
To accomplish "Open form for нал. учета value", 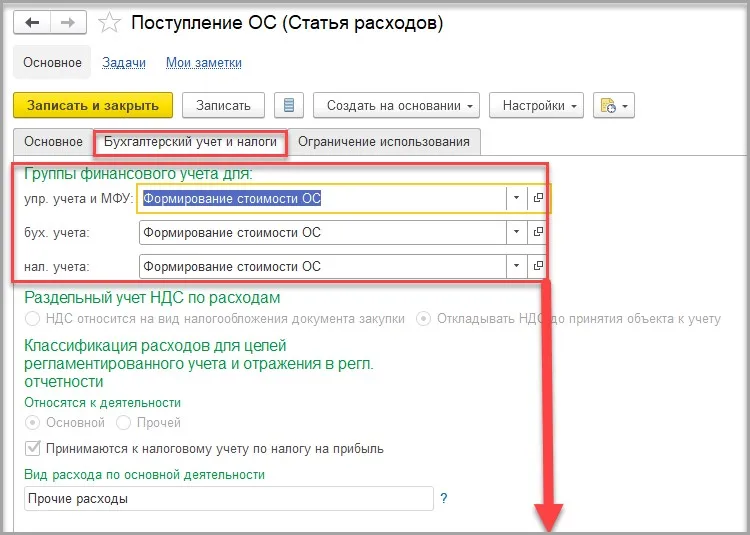I will point(538,267).
